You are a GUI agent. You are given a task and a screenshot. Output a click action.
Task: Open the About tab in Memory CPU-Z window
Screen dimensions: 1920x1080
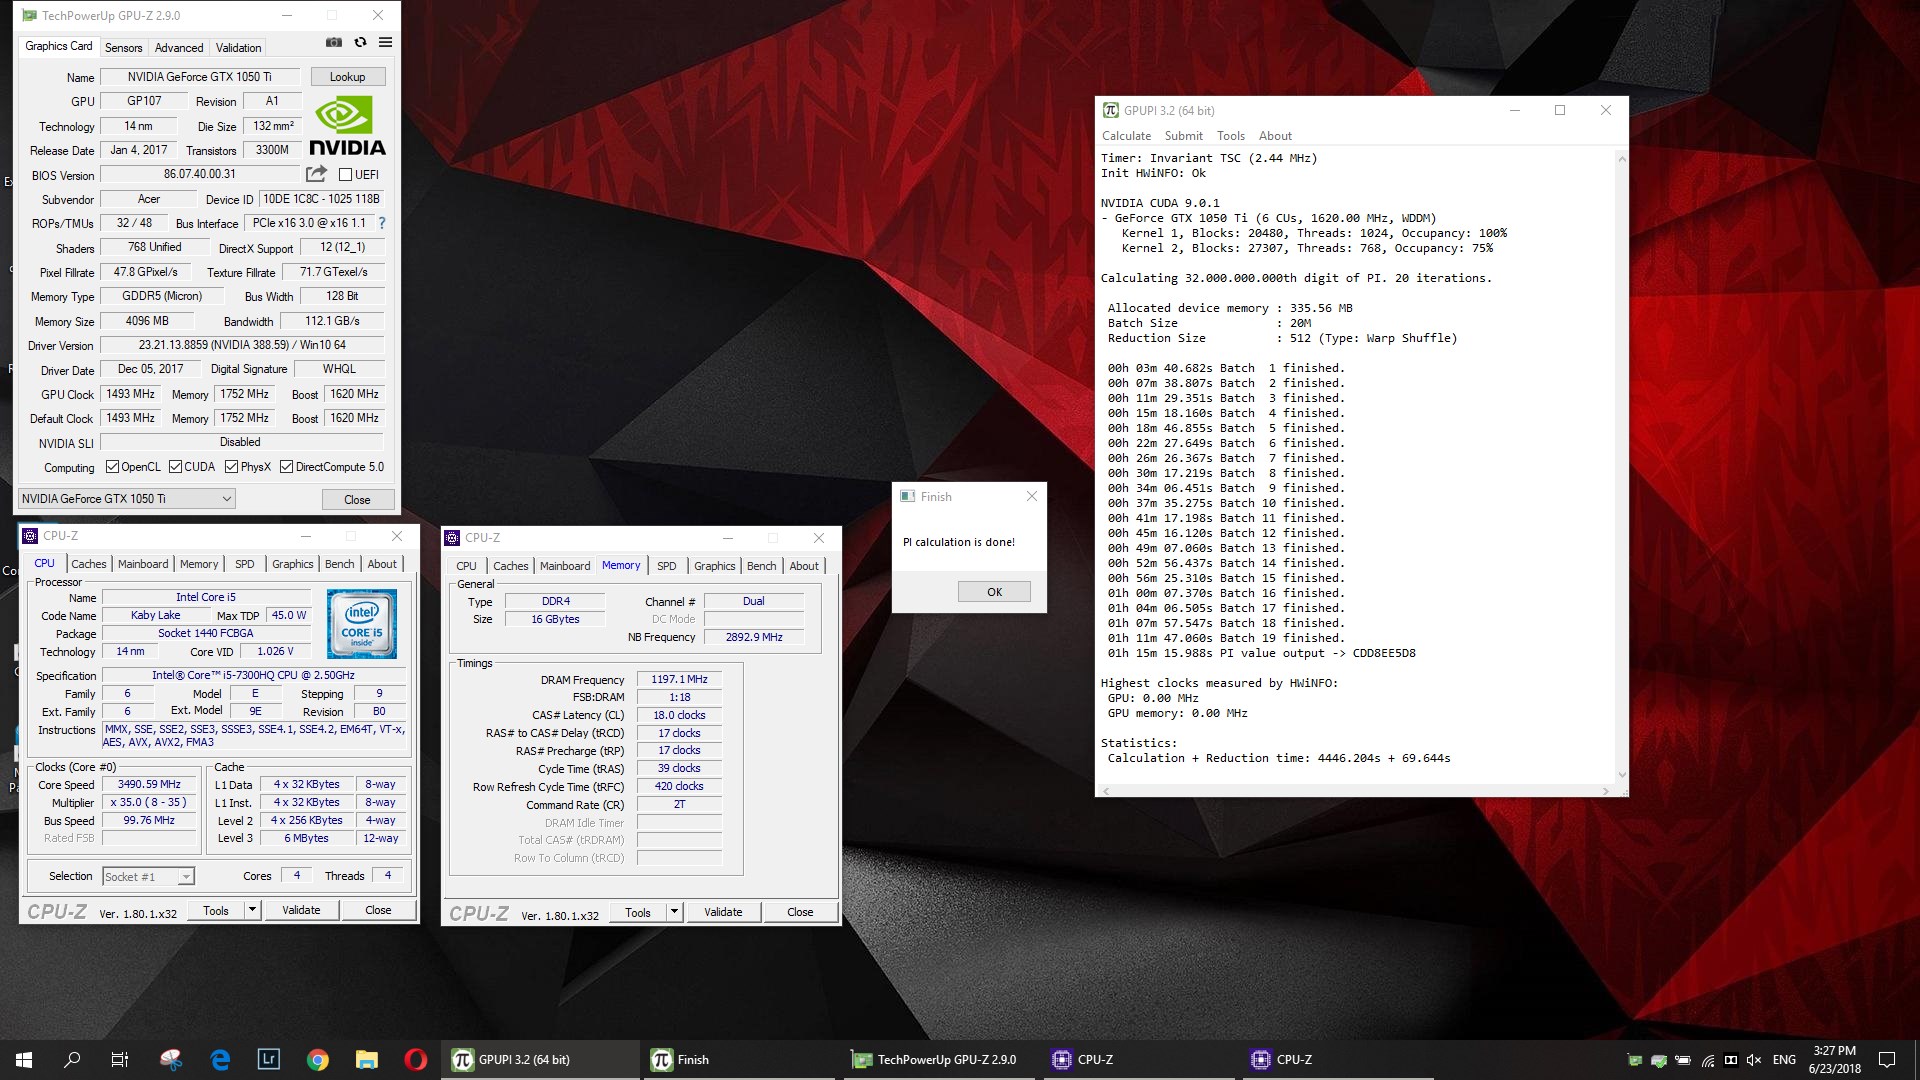804,566
